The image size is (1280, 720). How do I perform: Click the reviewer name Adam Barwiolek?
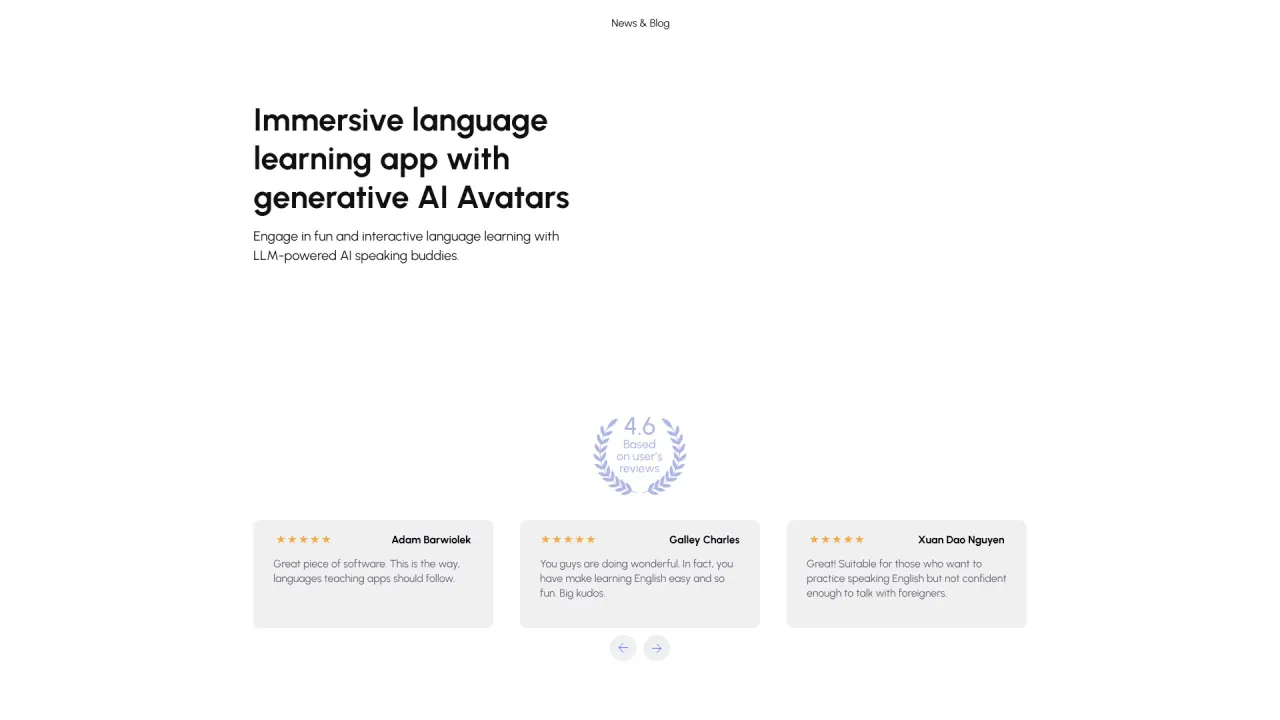click(431, 540)
